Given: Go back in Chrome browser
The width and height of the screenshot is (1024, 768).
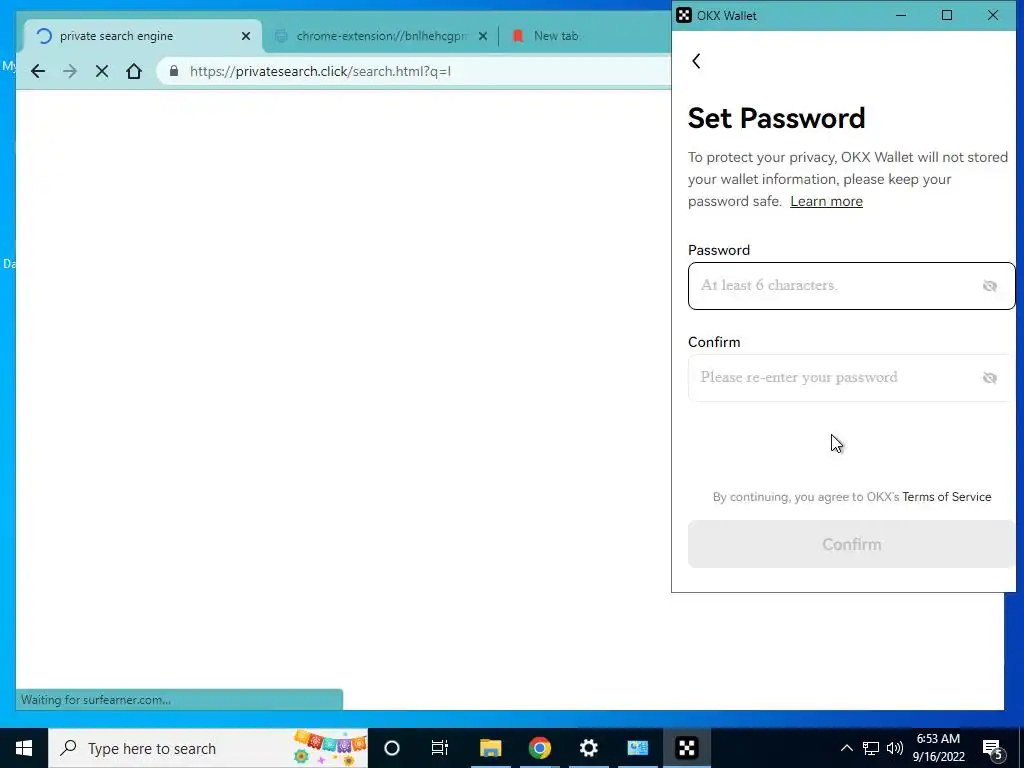Looking at the screenshot, I should (38, 71).
